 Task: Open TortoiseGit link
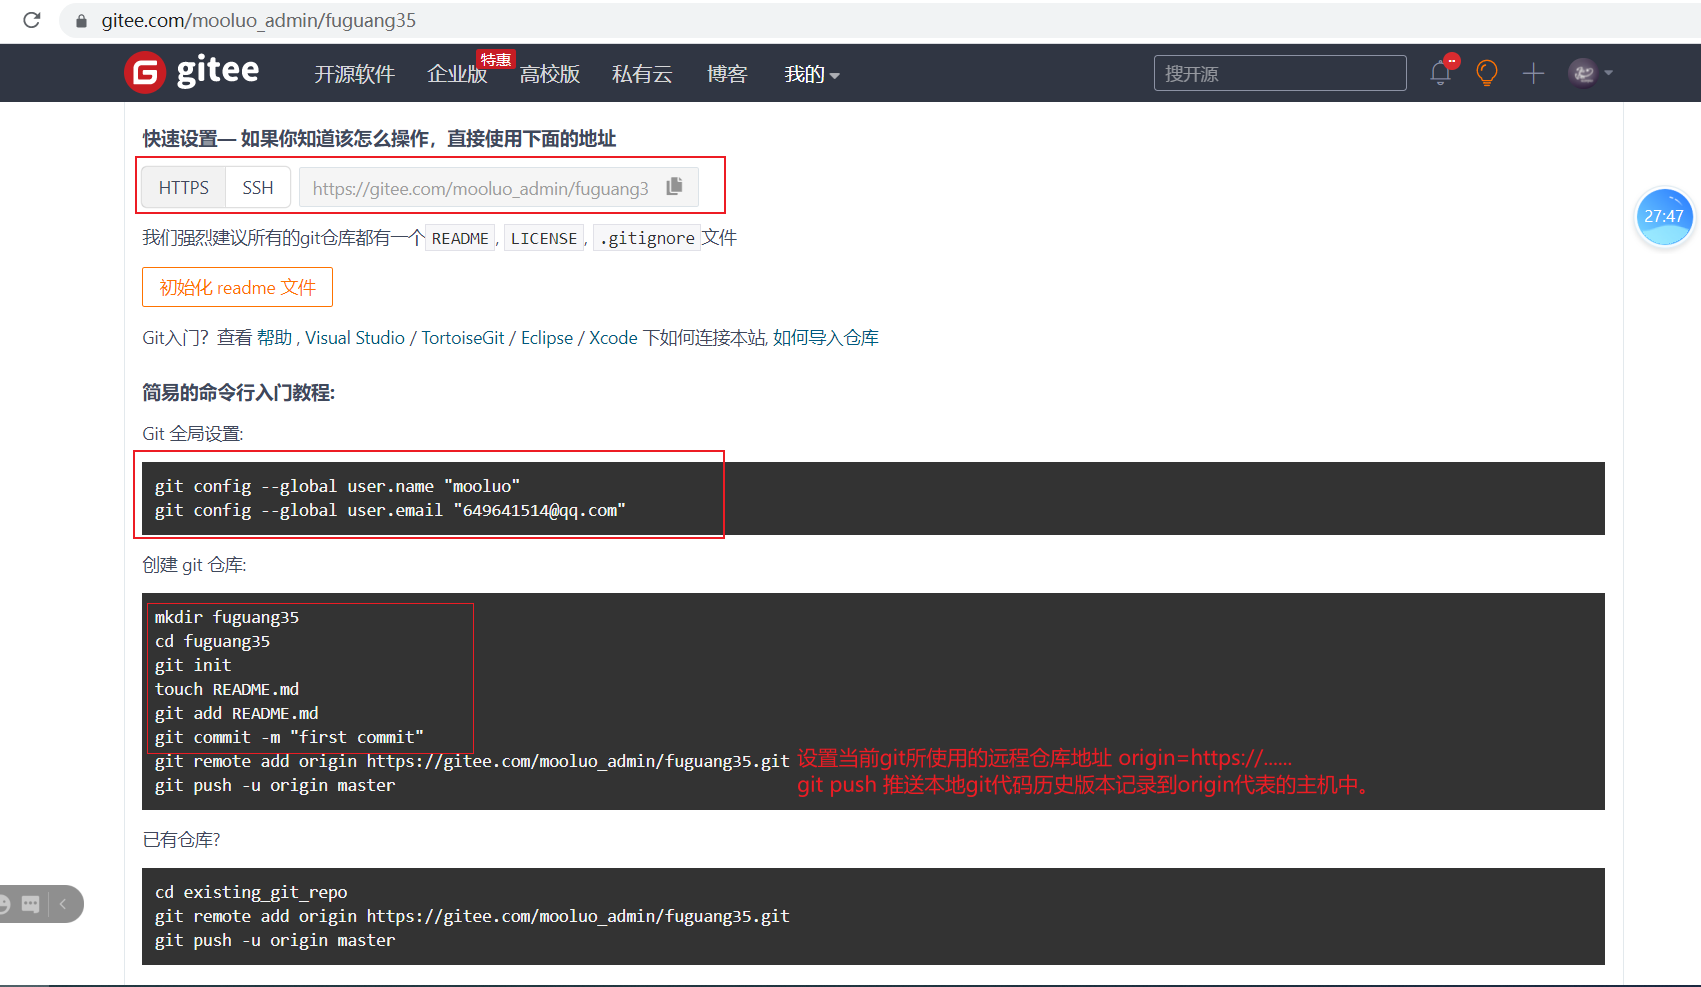(463, 338)
